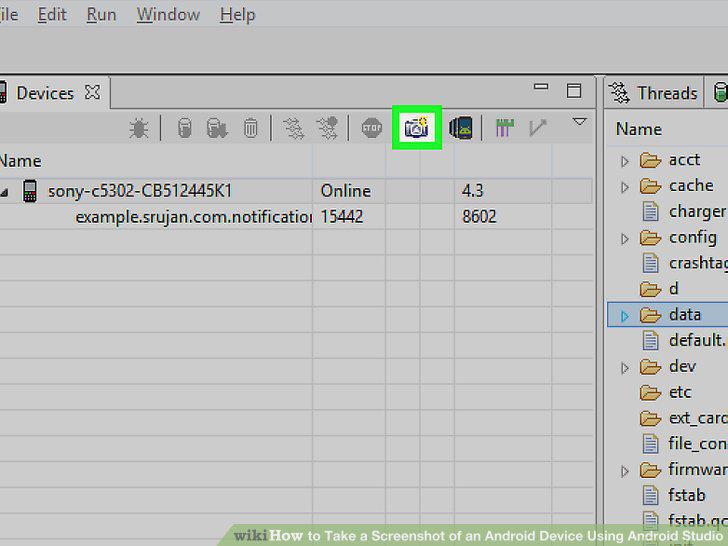Viewport: 728px width, 546px height.
Task: Click the Debug selected process bug icon
Action: [x=138, y=129]
